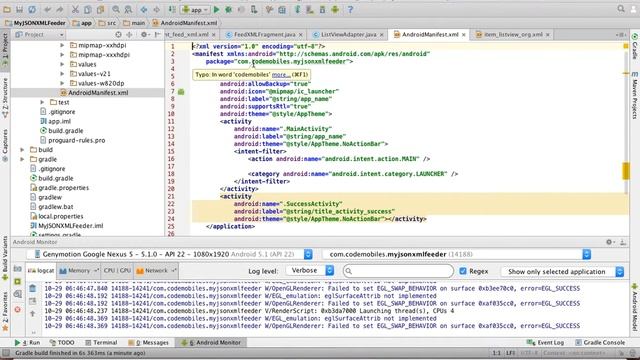Screen dimensions: 640x360
Task: Click Android Monitor settings gear icon
Action: point(609,242)
